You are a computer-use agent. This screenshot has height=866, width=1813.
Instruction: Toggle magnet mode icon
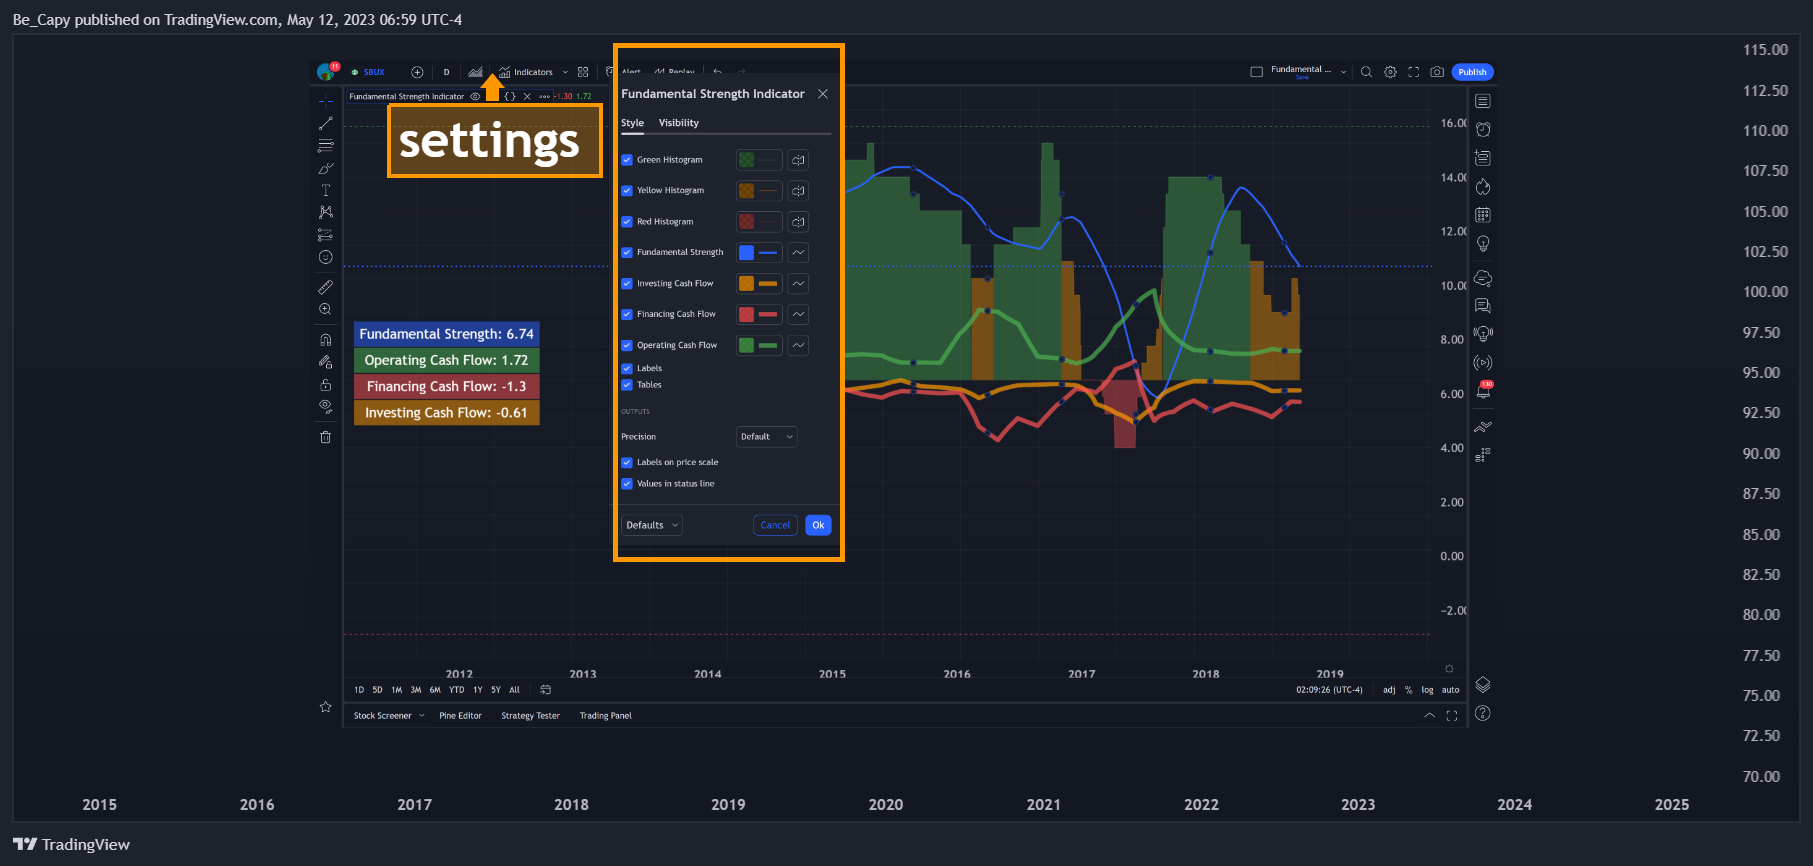[325, 340]
